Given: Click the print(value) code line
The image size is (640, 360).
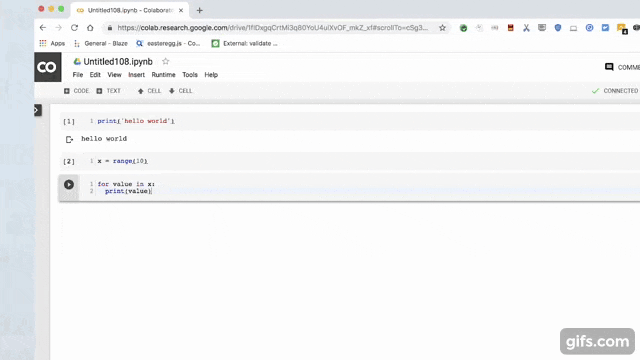Looking at the screenshot, I should point(128,191).
